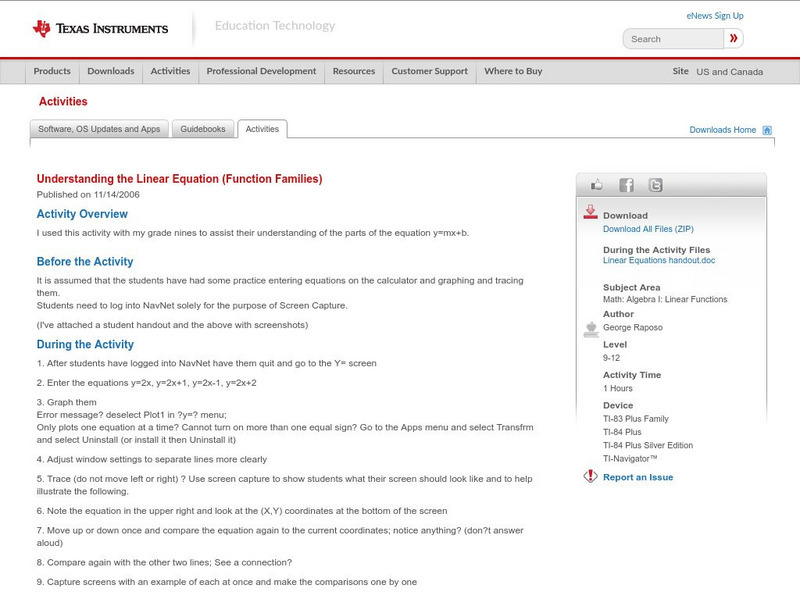Click step 1 After students have logged text
The image size is (800, 592).
207,363
